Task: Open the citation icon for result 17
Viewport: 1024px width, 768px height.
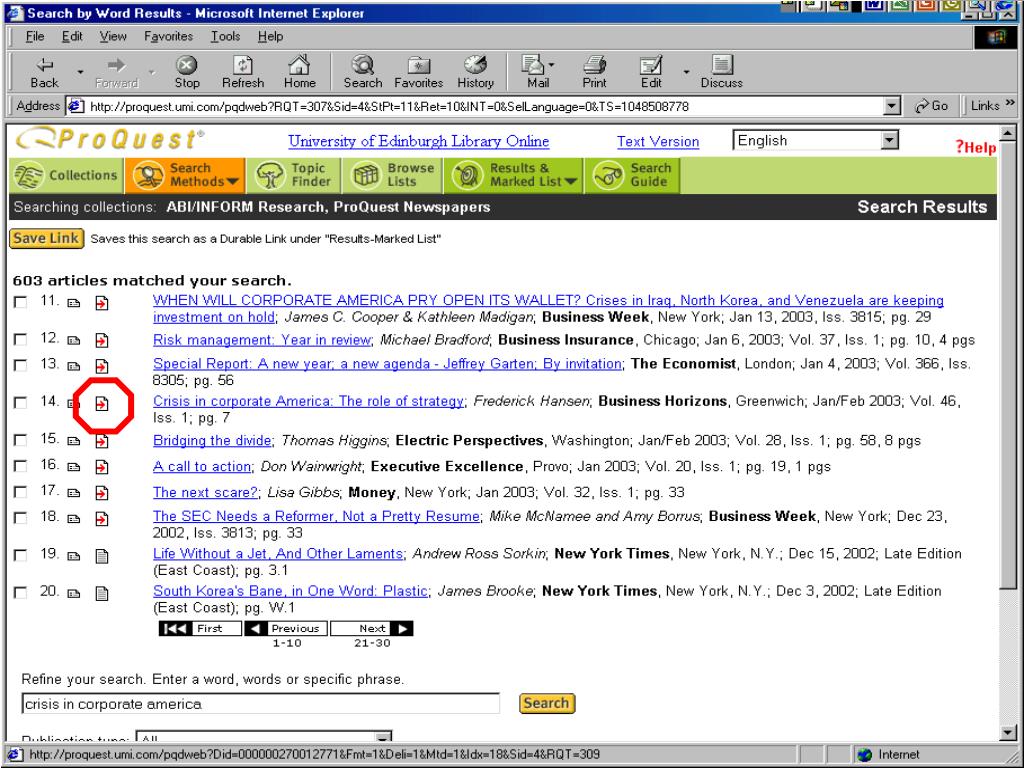Action: pos(74,493)
